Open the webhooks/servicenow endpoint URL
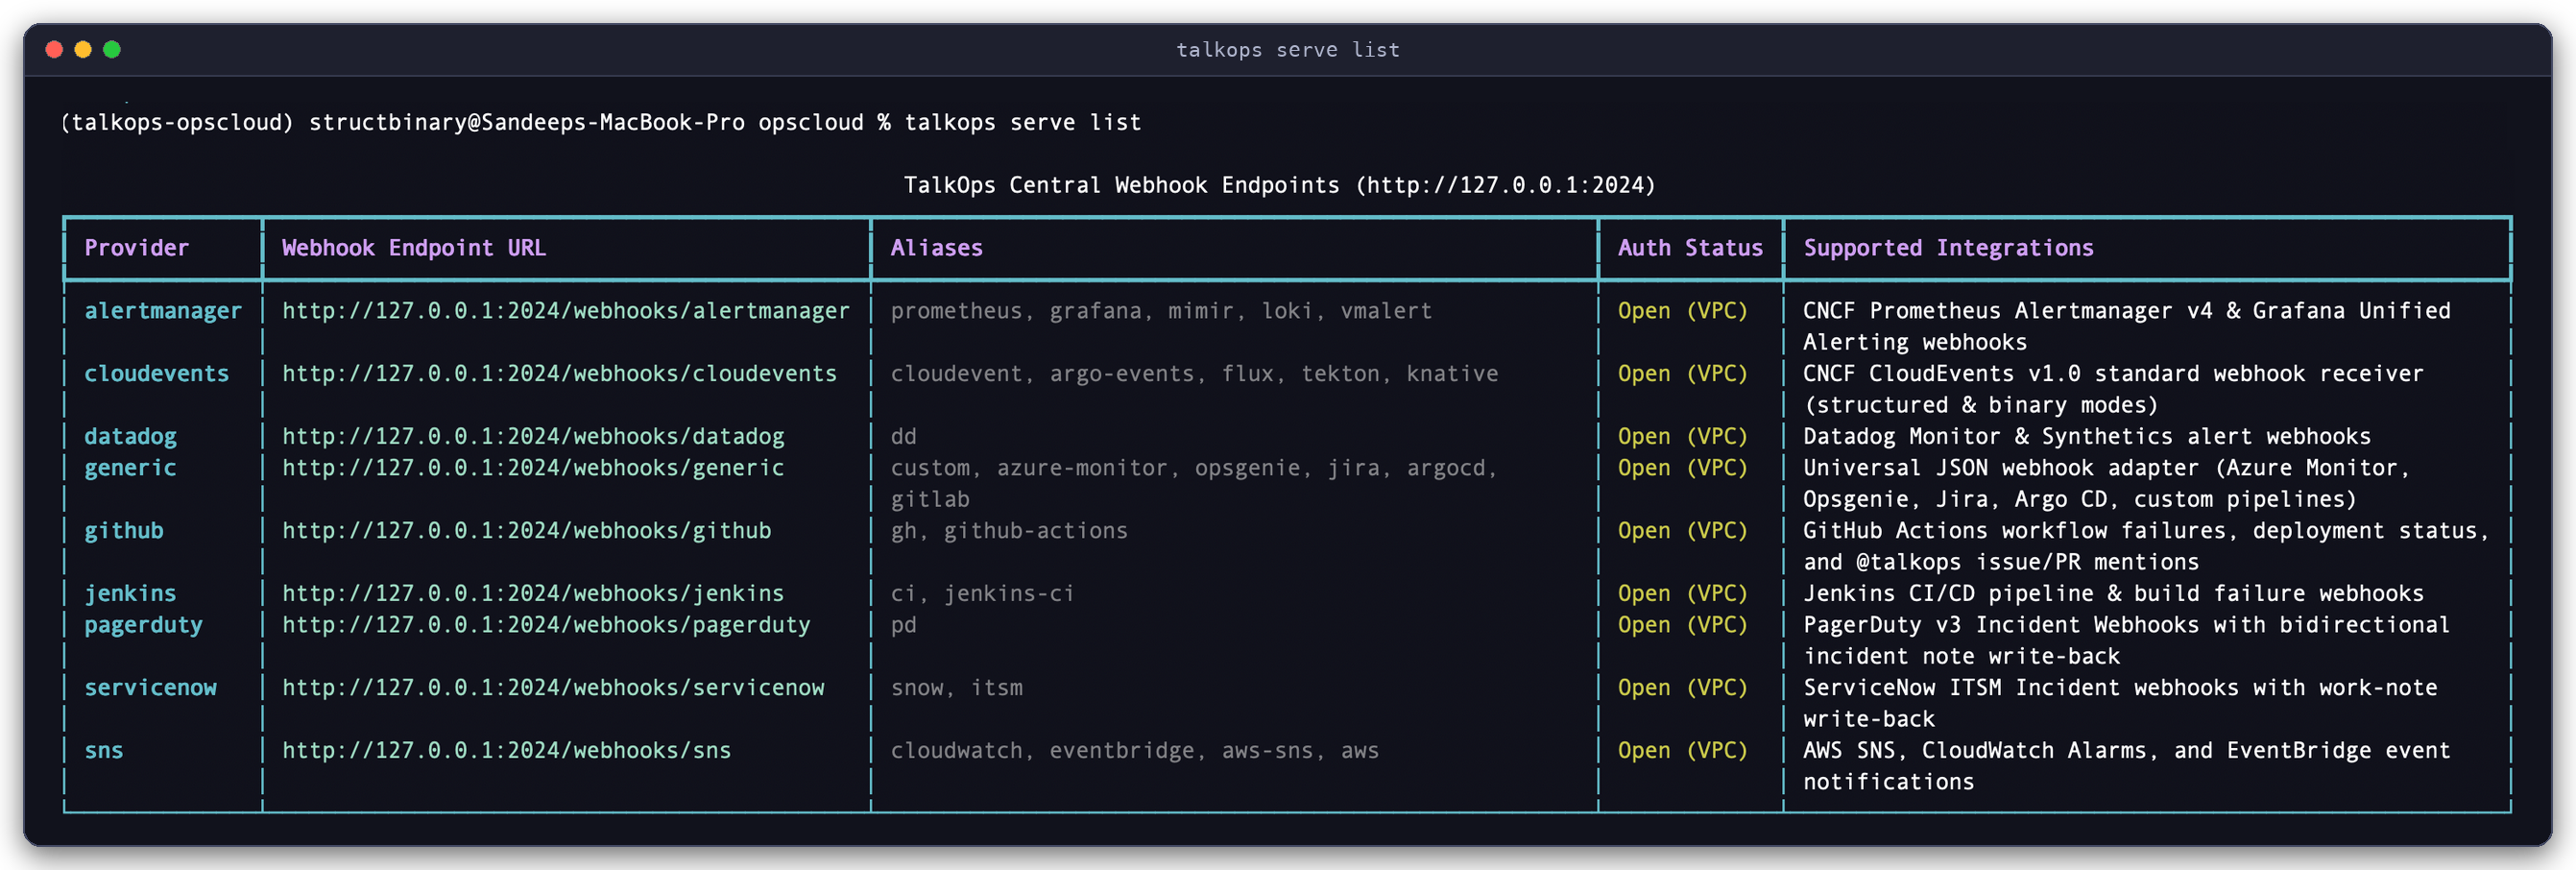The height and width of the screenshot is (870, 2576). coord(553,688)
